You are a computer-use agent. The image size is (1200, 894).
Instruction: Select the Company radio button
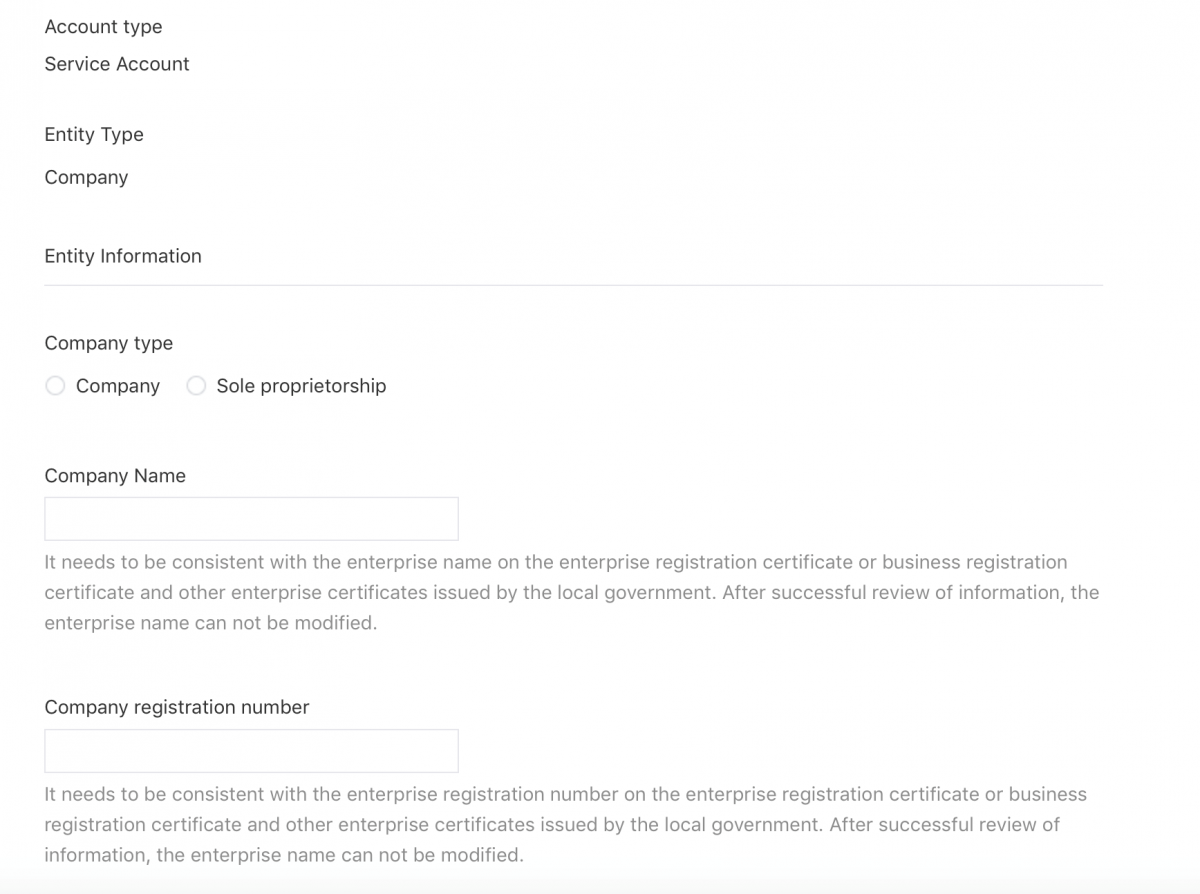(x=56, y=386)
